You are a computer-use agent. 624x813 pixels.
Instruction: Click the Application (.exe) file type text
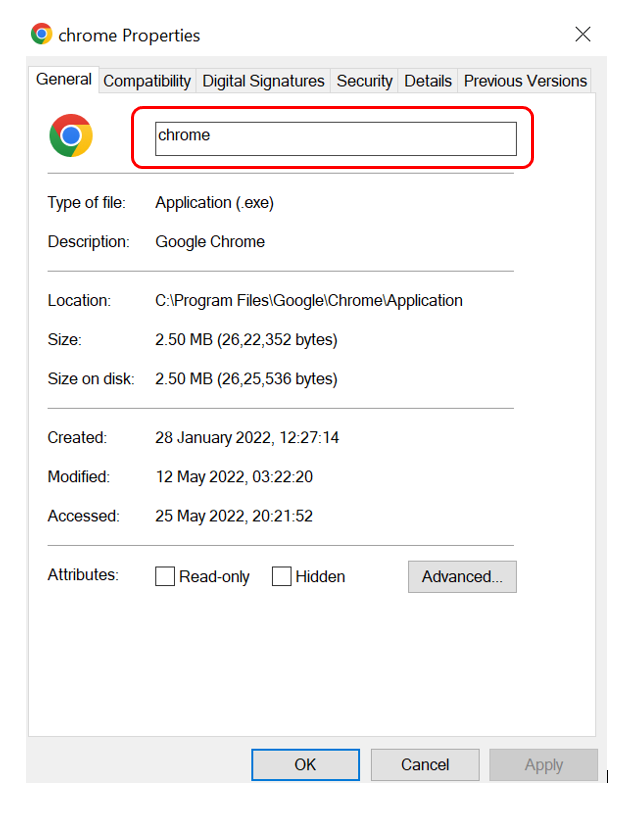(214, 203)
